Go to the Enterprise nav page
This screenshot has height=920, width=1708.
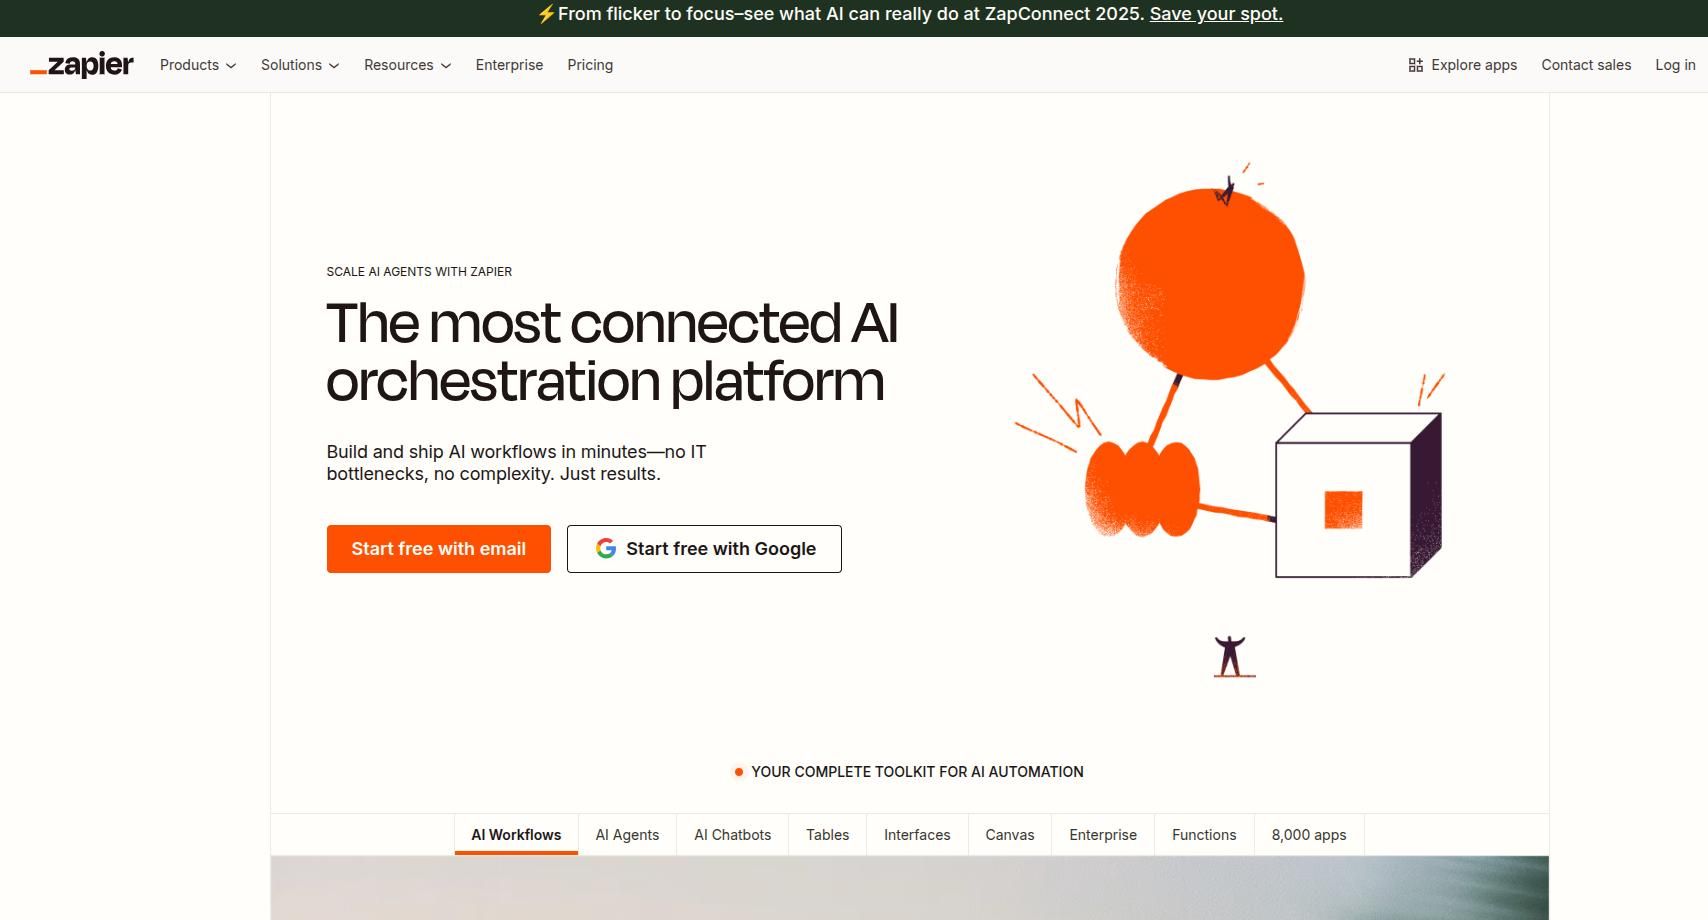coord(509,65)
